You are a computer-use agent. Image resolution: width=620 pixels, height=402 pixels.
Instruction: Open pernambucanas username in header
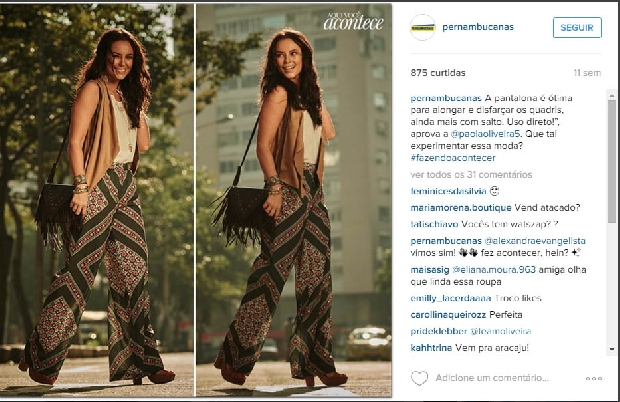click(478, 27)
